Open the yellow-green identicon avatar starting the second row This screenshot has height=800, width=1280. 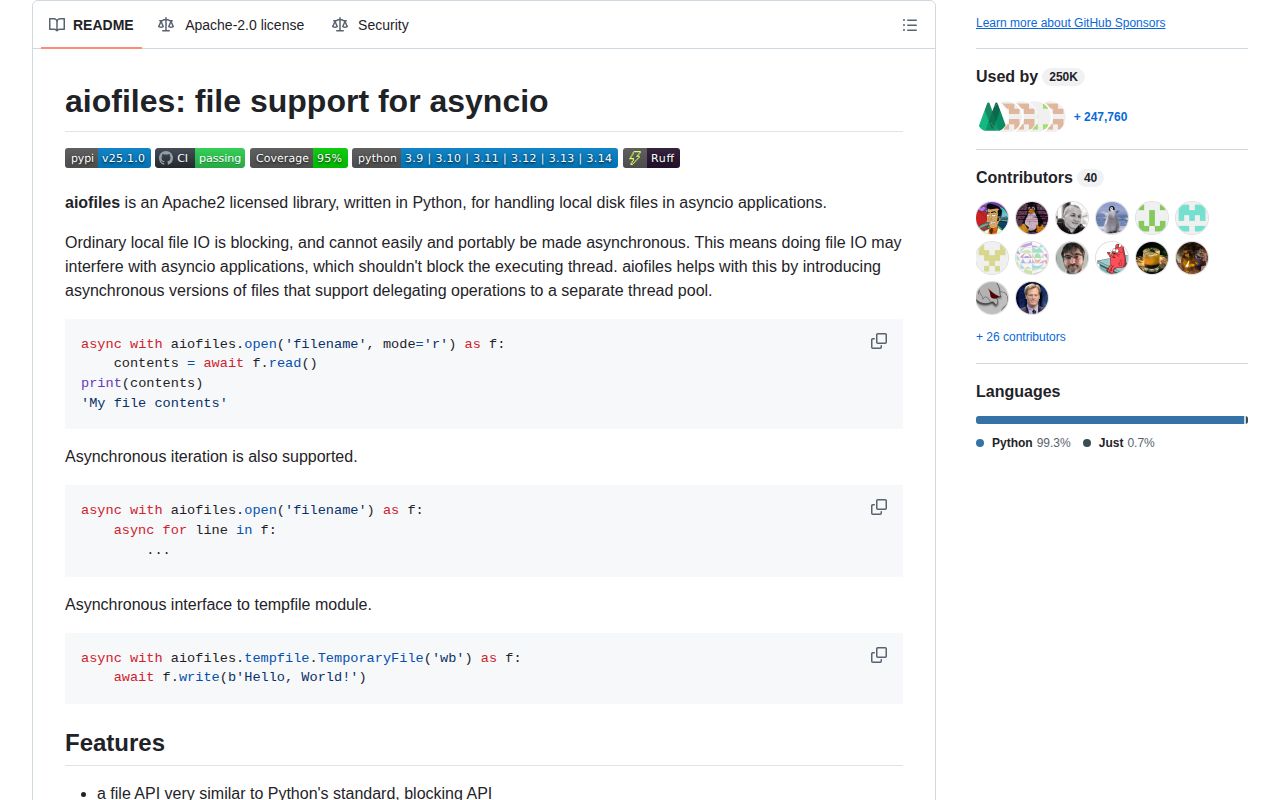coord(992,258)
